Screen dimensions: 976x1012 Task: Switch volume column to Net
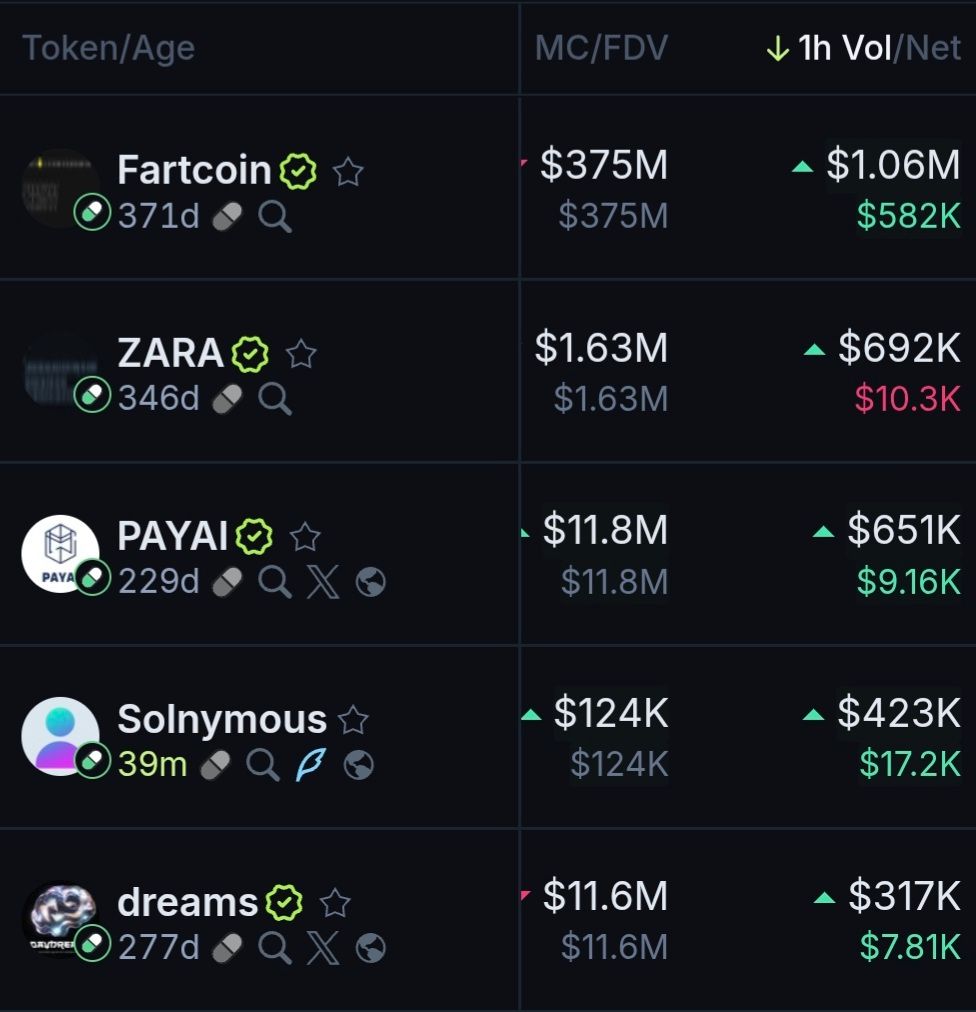[x=931, y=49]
